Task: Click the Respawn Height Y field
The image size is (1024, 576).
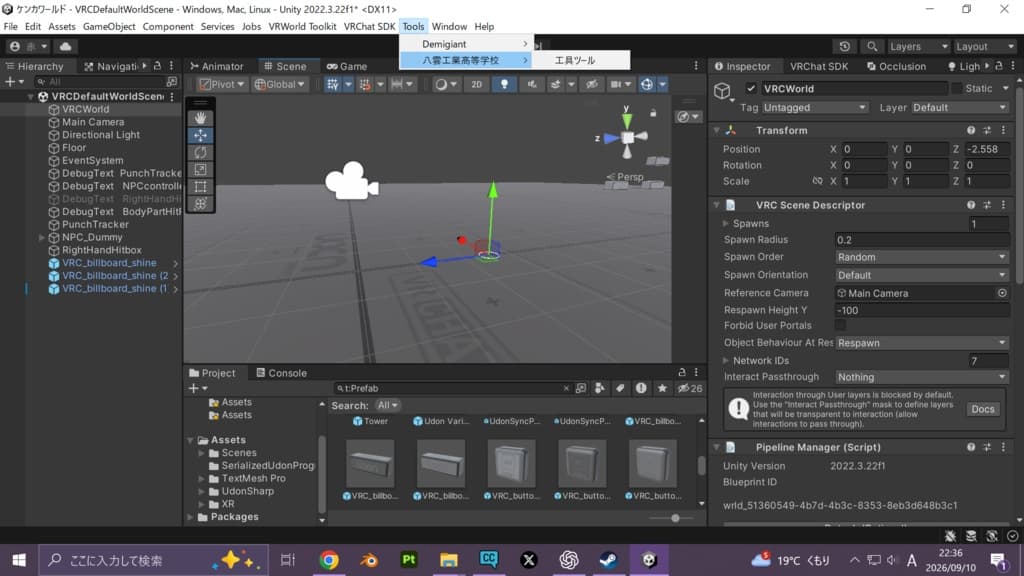Action: [921, 310]
